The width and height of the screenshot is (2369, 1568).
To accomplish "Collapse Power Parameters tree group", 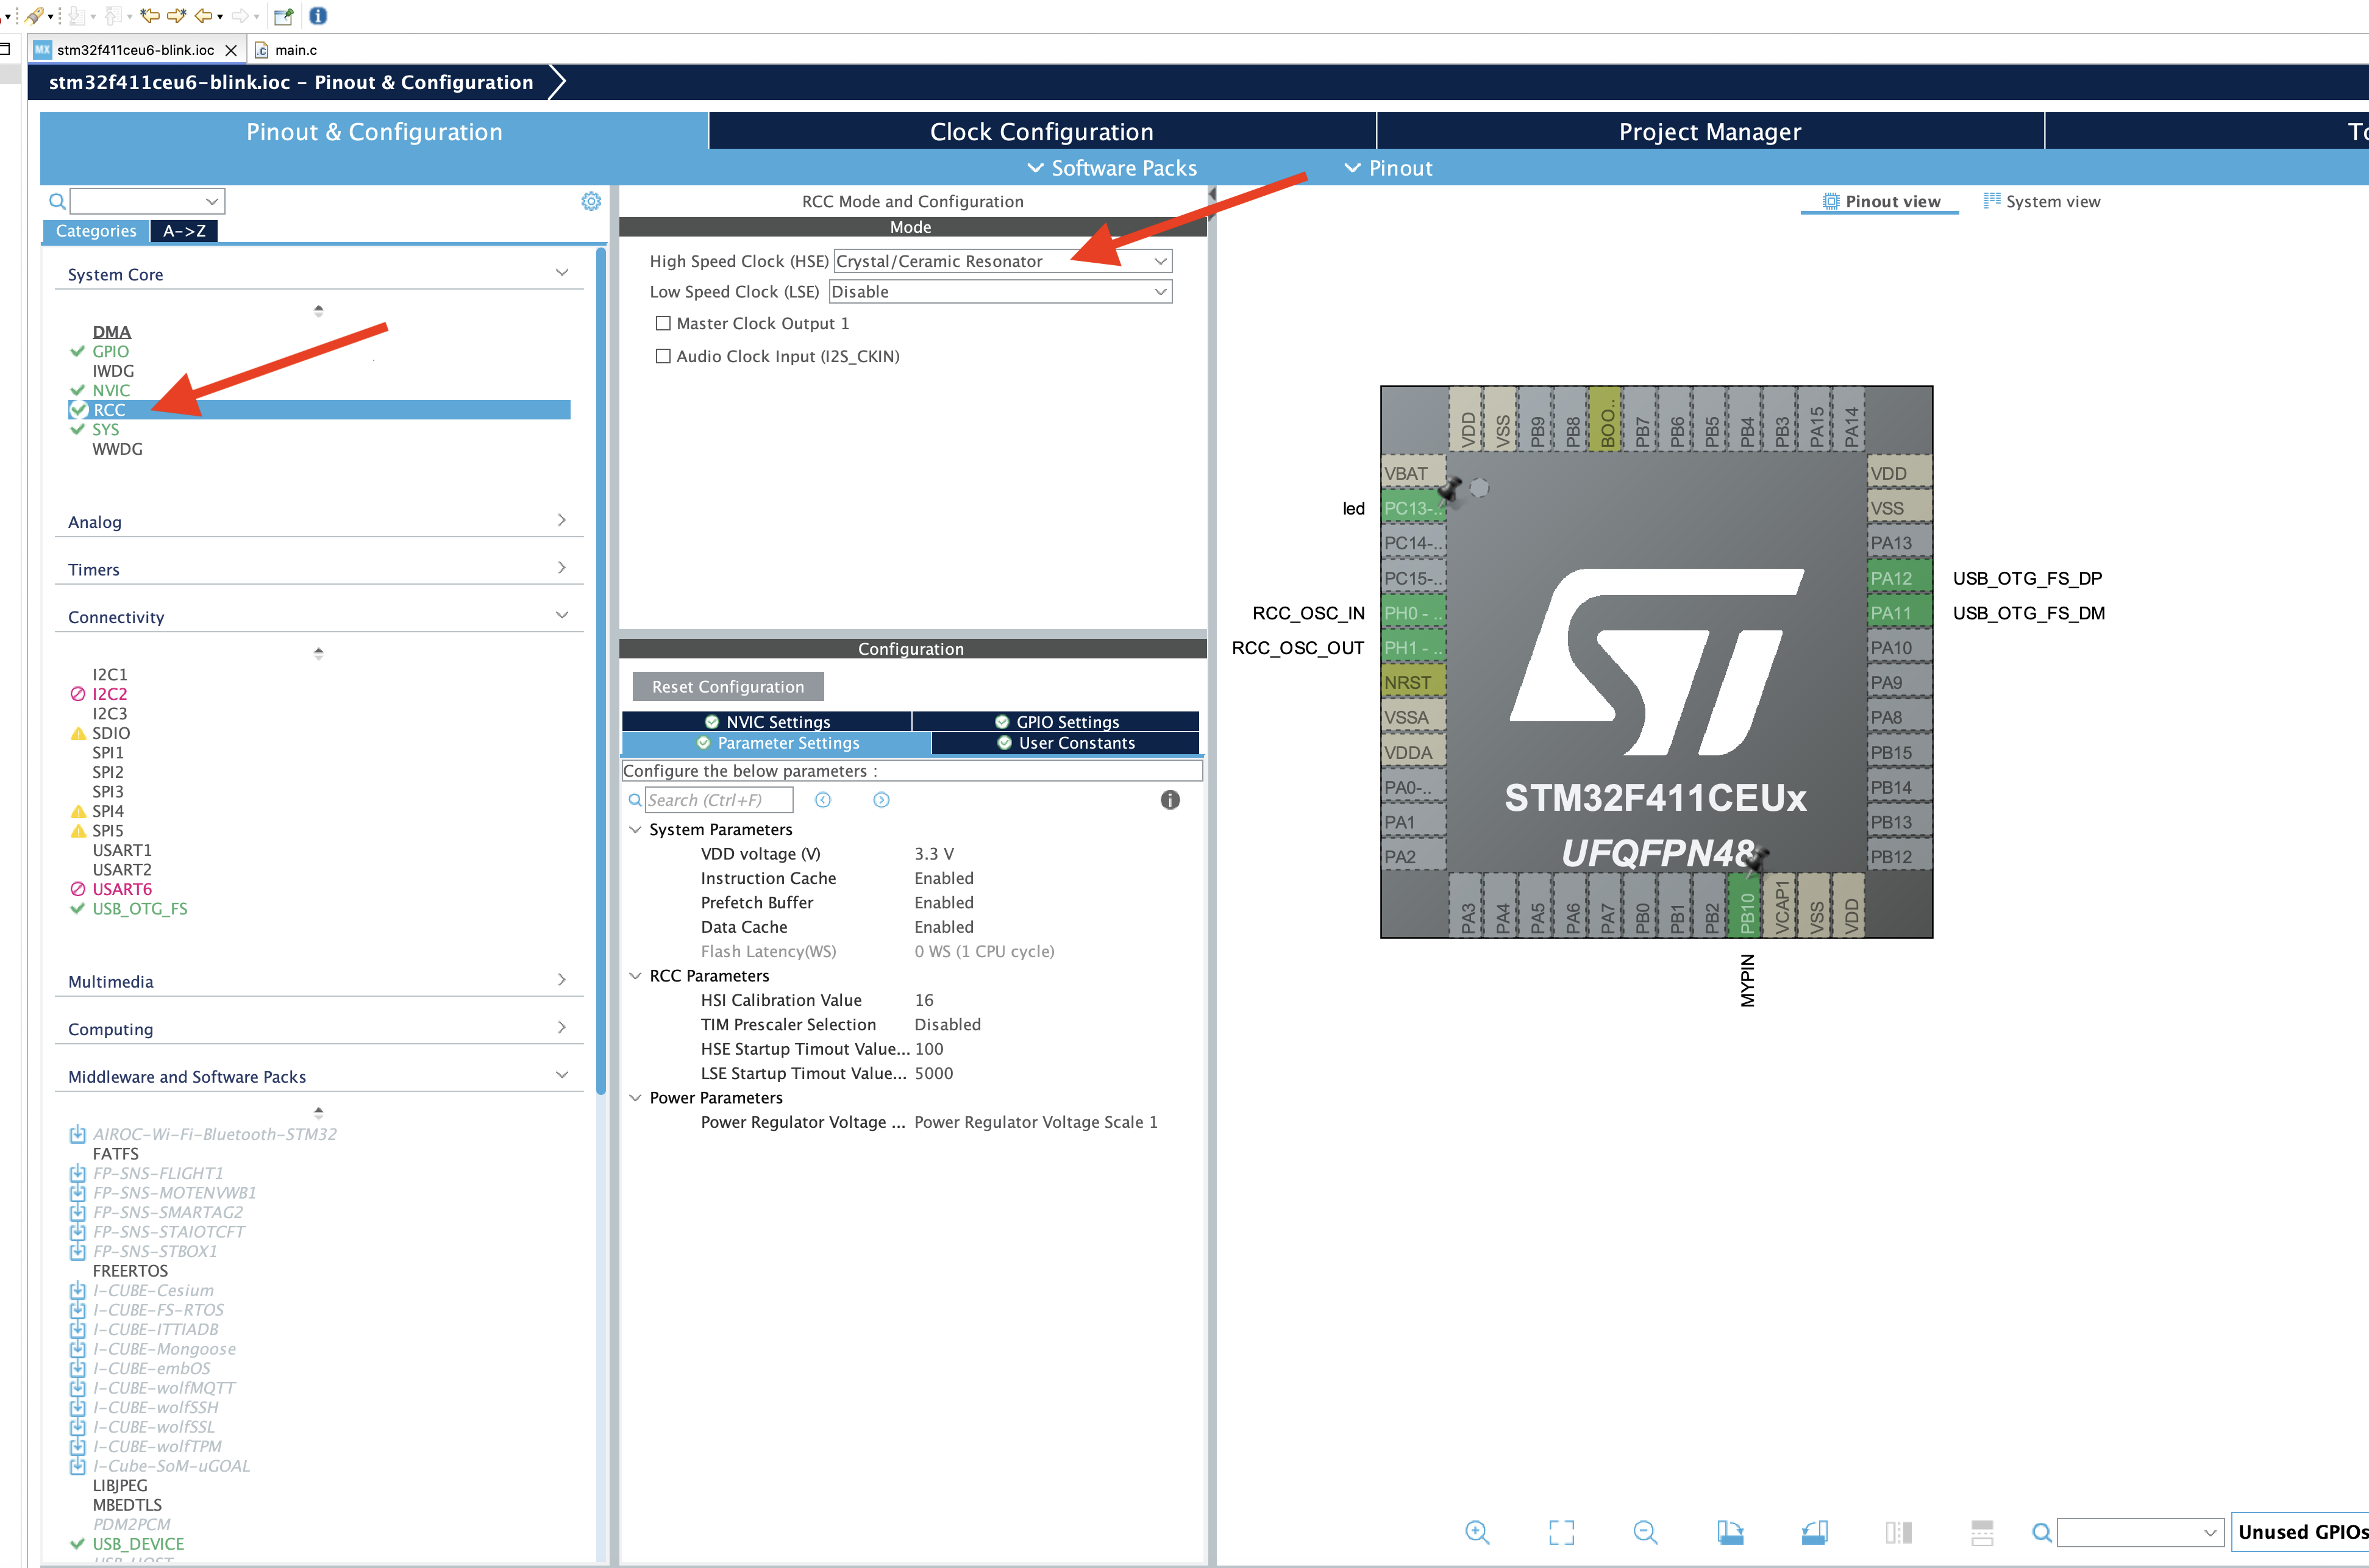I will (635, 1097).
